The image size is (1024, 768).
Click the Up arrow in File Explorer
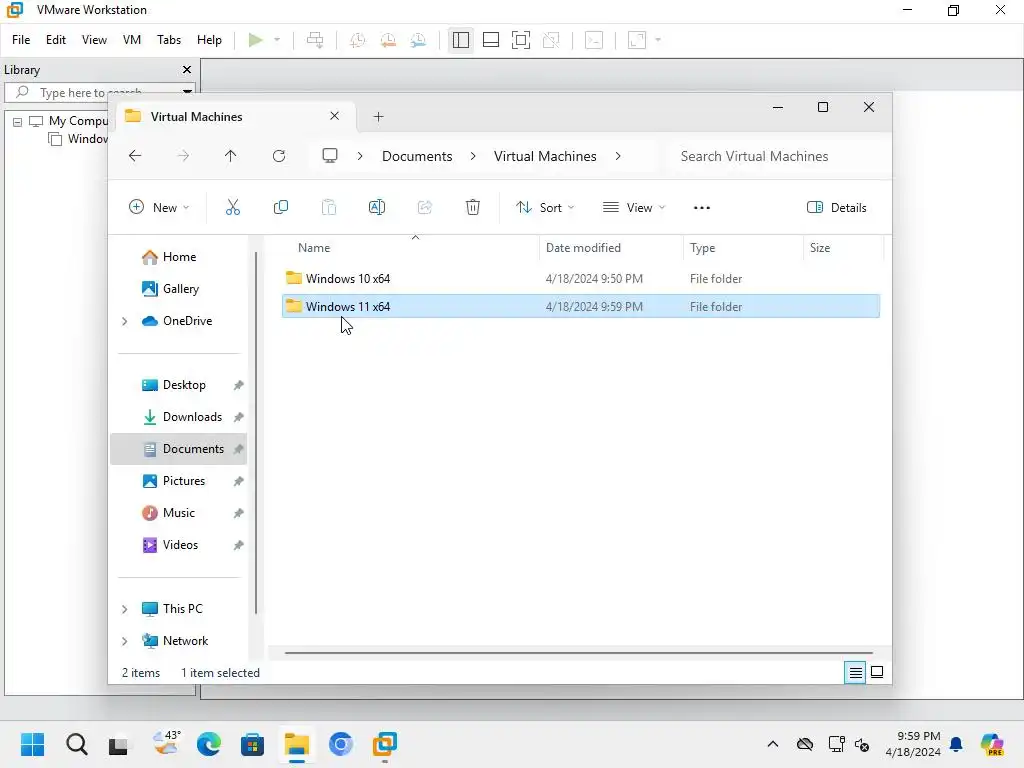click(231, 156)
